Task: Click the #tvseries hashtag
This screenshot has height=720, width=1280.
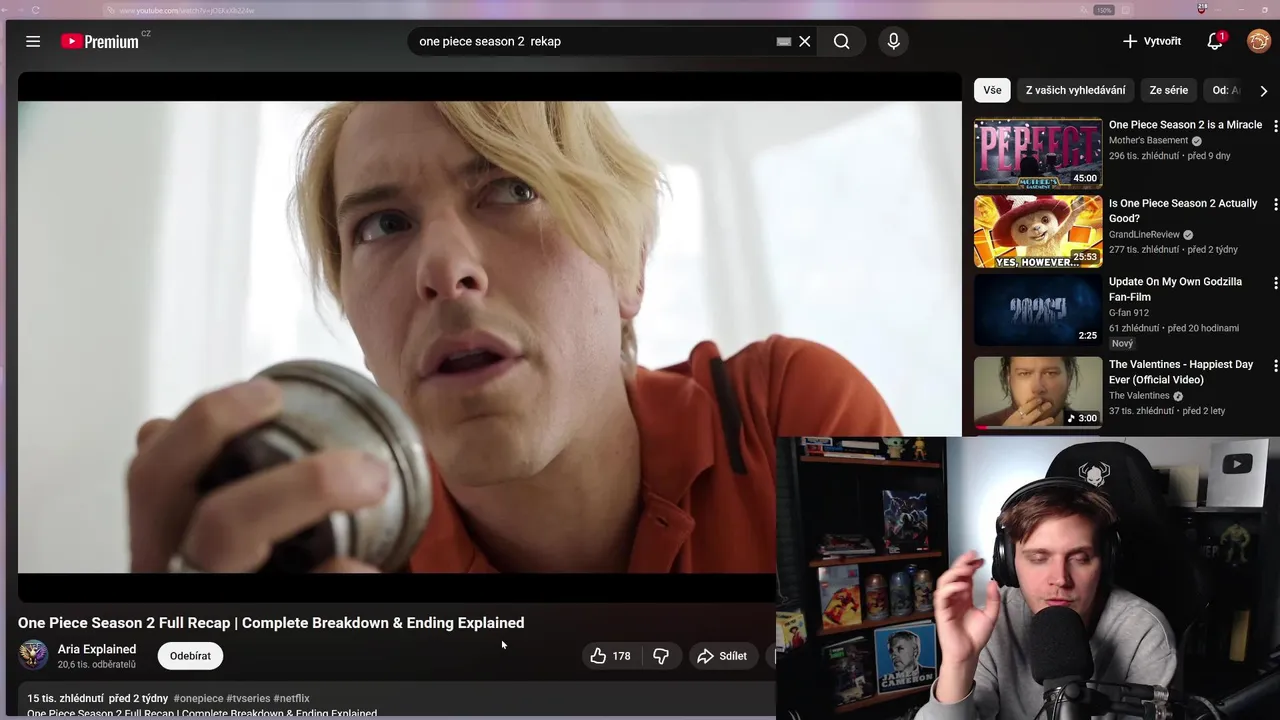Action: [248, 698]
